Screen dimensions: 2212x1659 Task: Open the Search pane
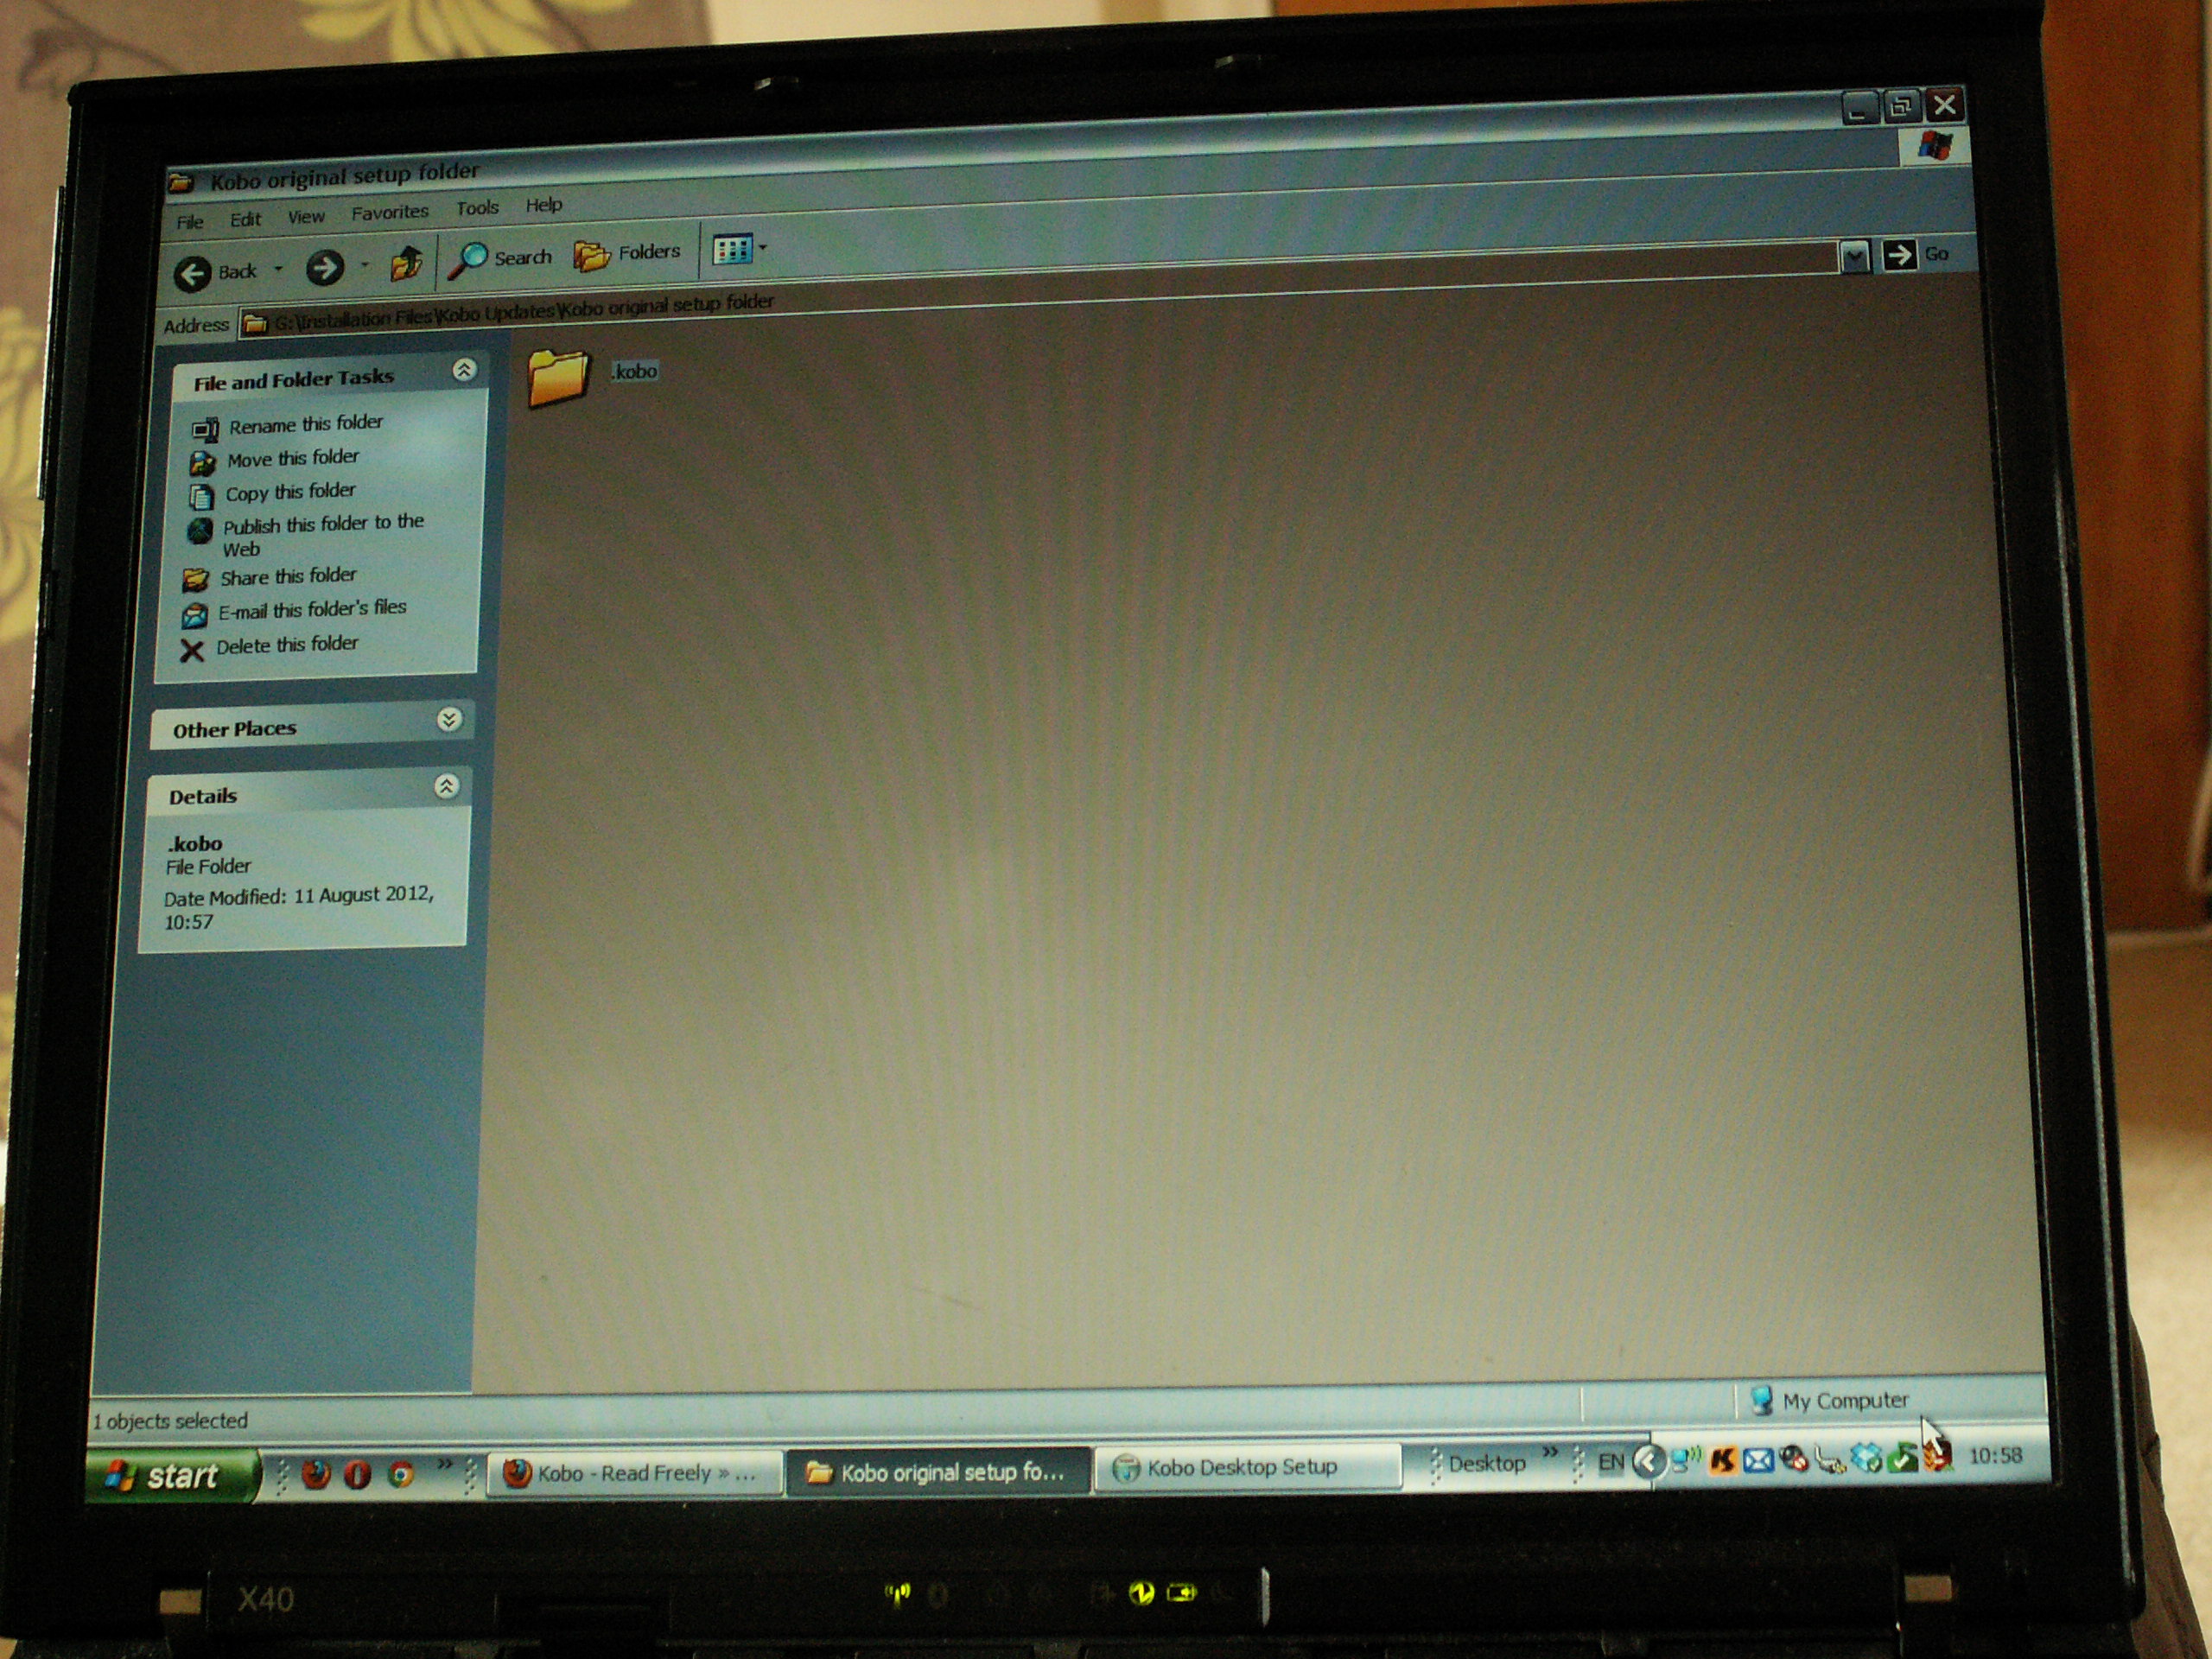pyautogui.click(x=499, y=258)
